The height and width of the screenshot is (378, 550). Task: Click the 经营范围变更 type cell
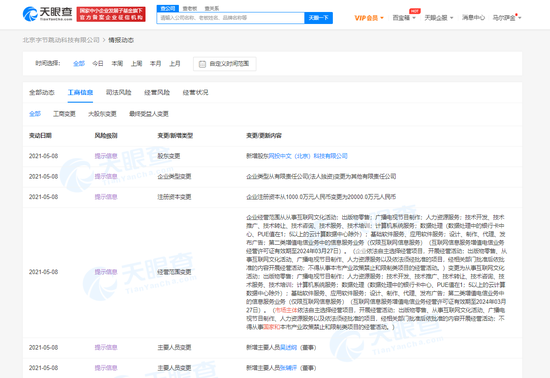tap(174, 272)
